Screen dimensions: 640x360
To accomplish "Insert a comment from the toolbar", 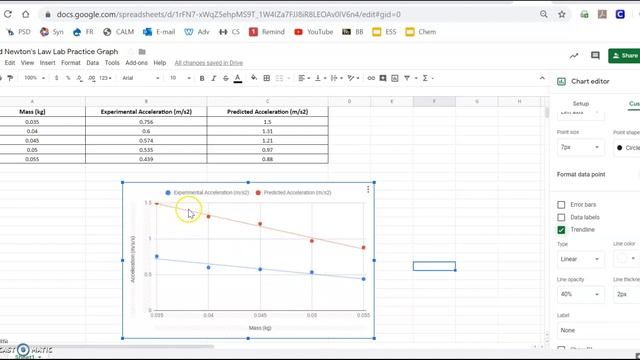I will (383, 78).
